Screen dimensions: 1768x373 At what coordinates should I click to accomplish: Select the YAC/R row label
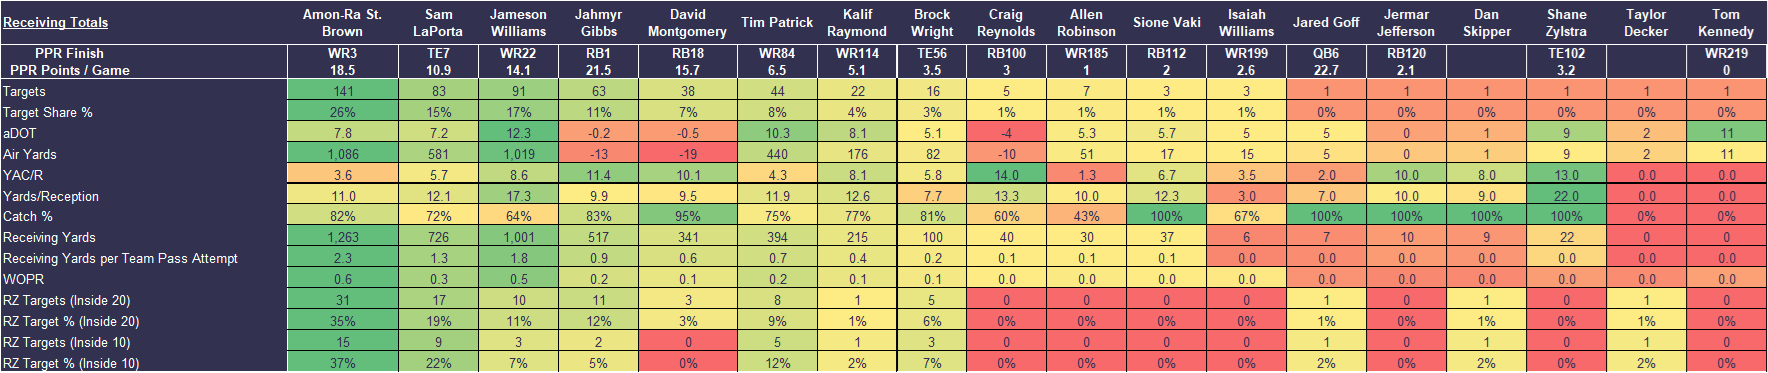tap(23, 175)
